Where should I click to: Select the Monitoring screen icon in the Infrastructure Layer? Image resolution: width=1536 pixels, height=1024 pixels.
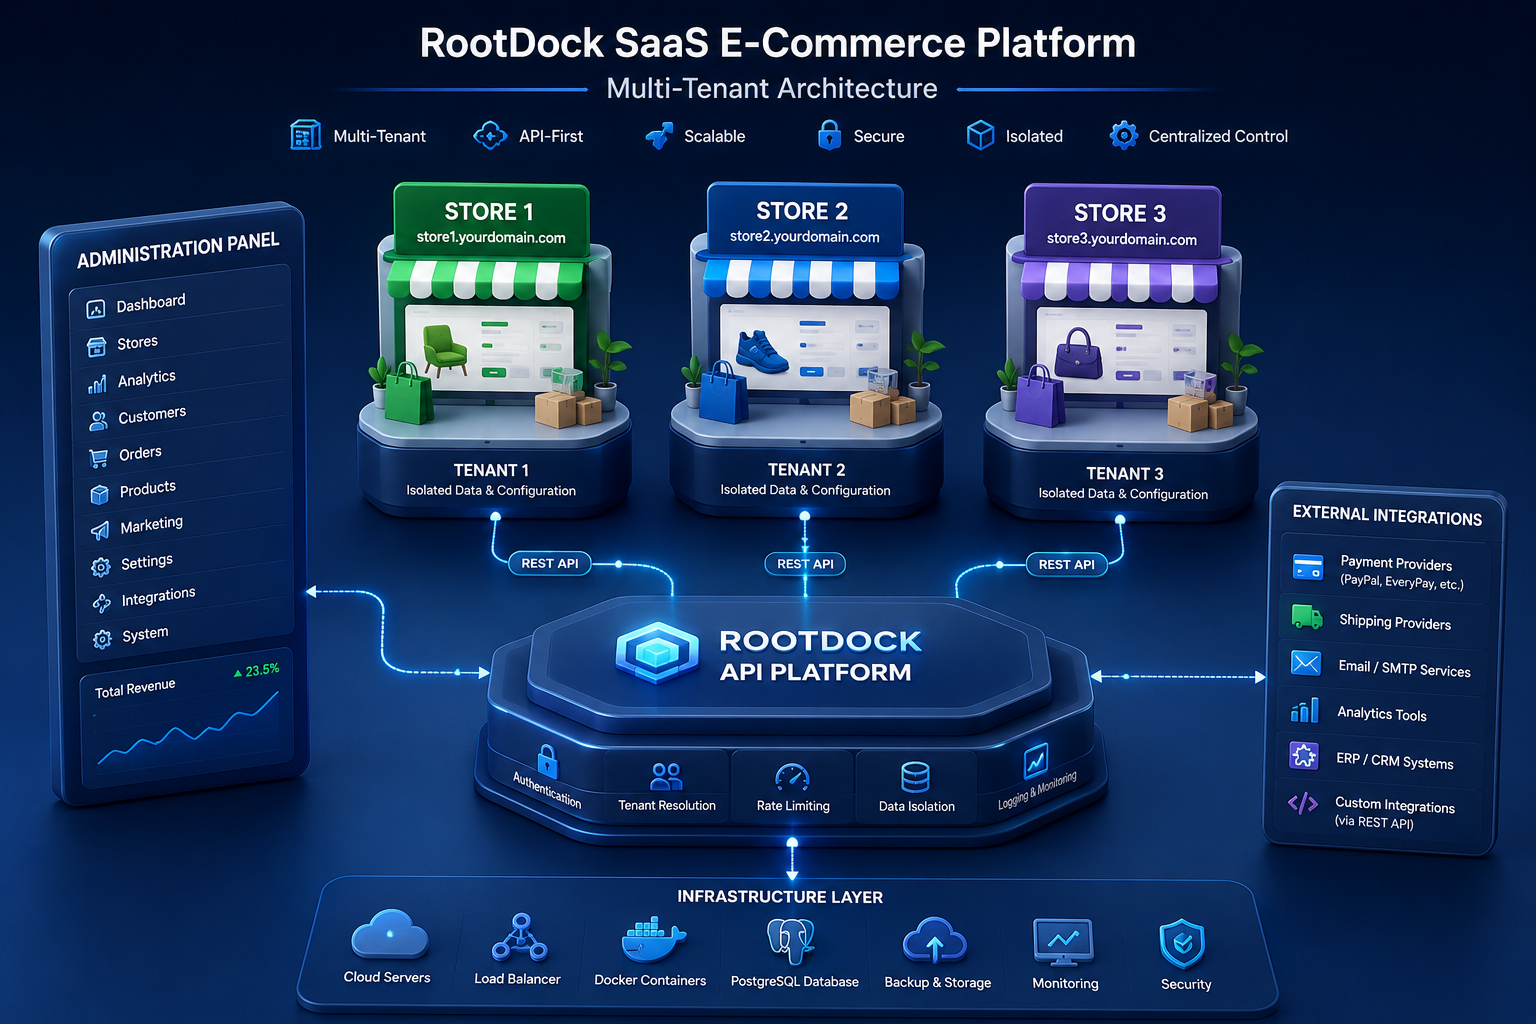pos(1063,943)
